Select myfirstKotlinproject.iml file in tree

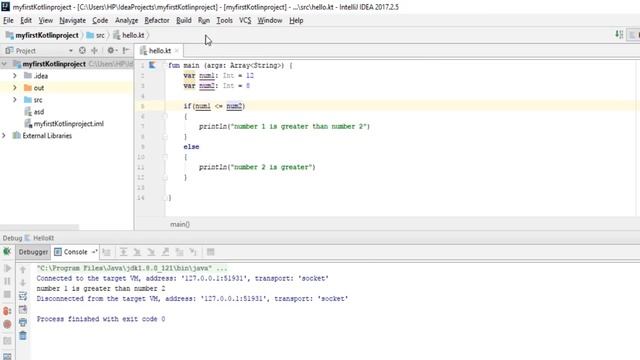point(64,124)
